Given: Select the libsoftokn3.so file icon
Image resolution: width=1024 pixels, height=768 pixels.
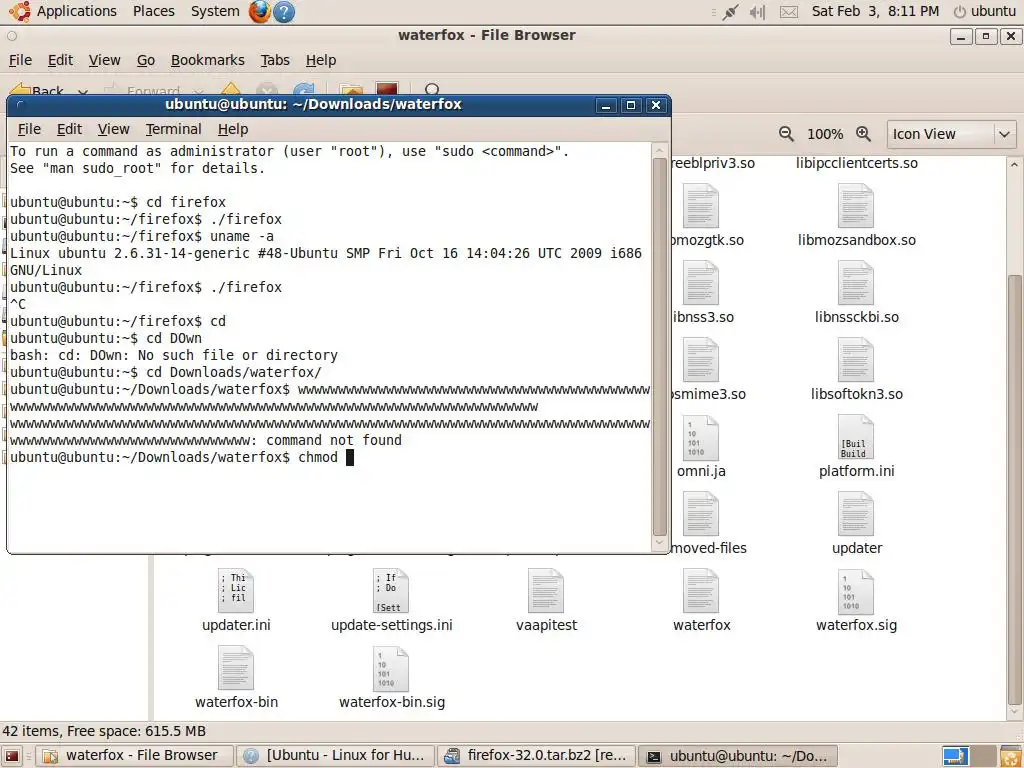Looking at the screenshot, I should (856, 360).
